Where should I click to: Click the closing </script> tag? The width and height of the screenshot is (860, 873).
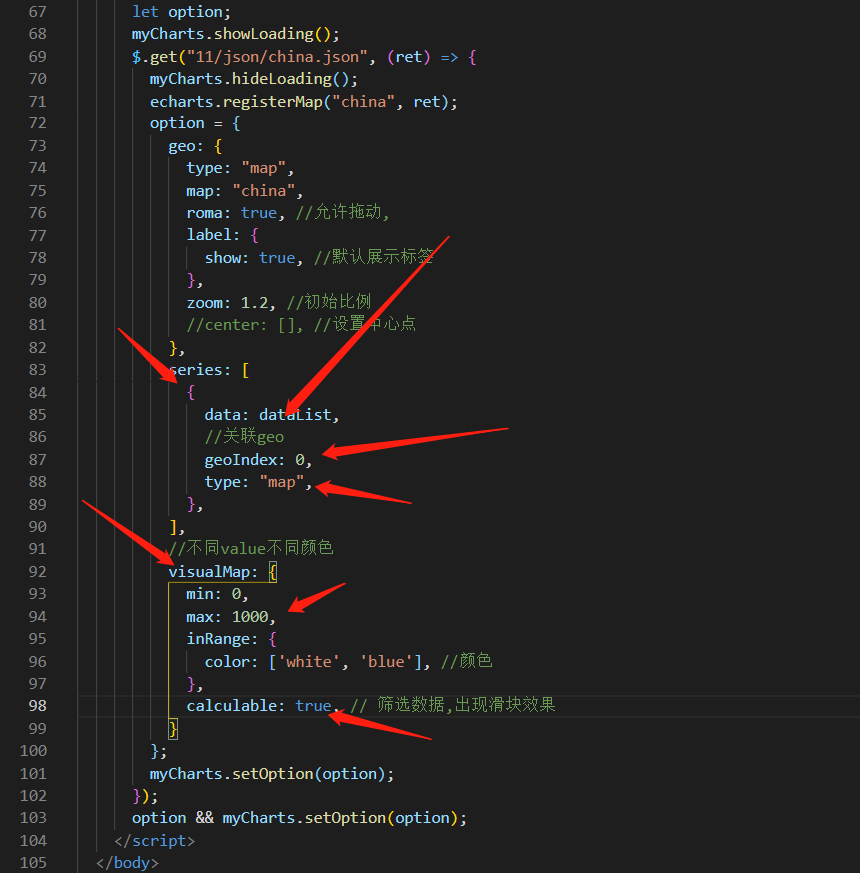click(x=155, y=841)
